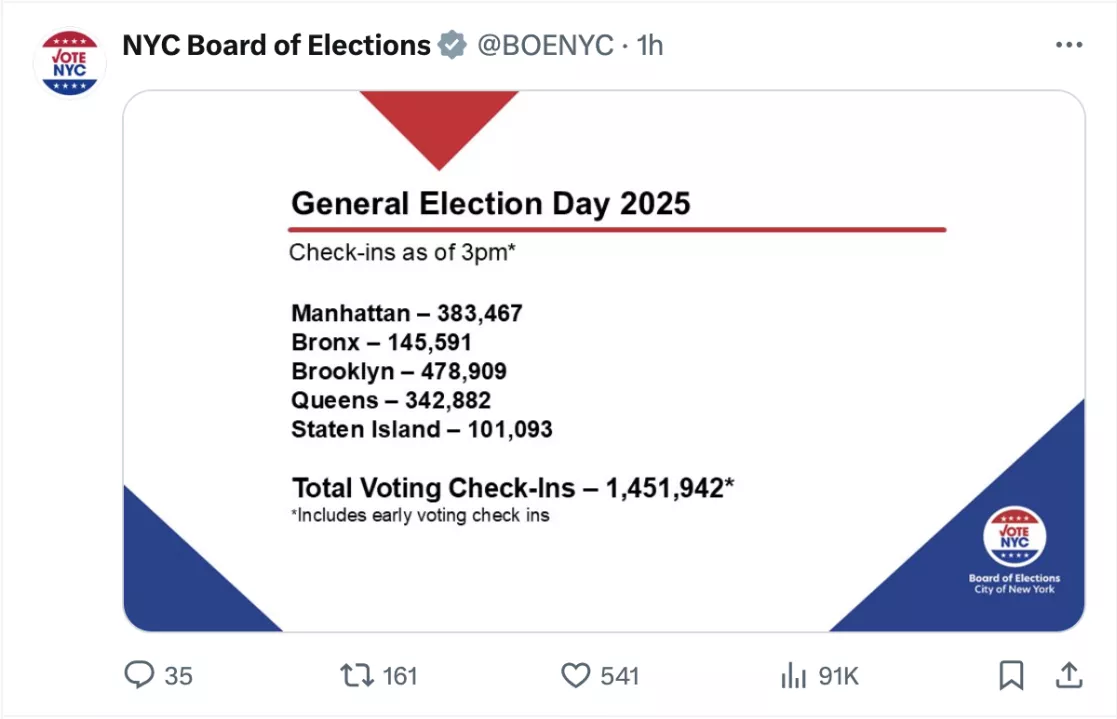Click the General Election Day 2025 heading

491,203
